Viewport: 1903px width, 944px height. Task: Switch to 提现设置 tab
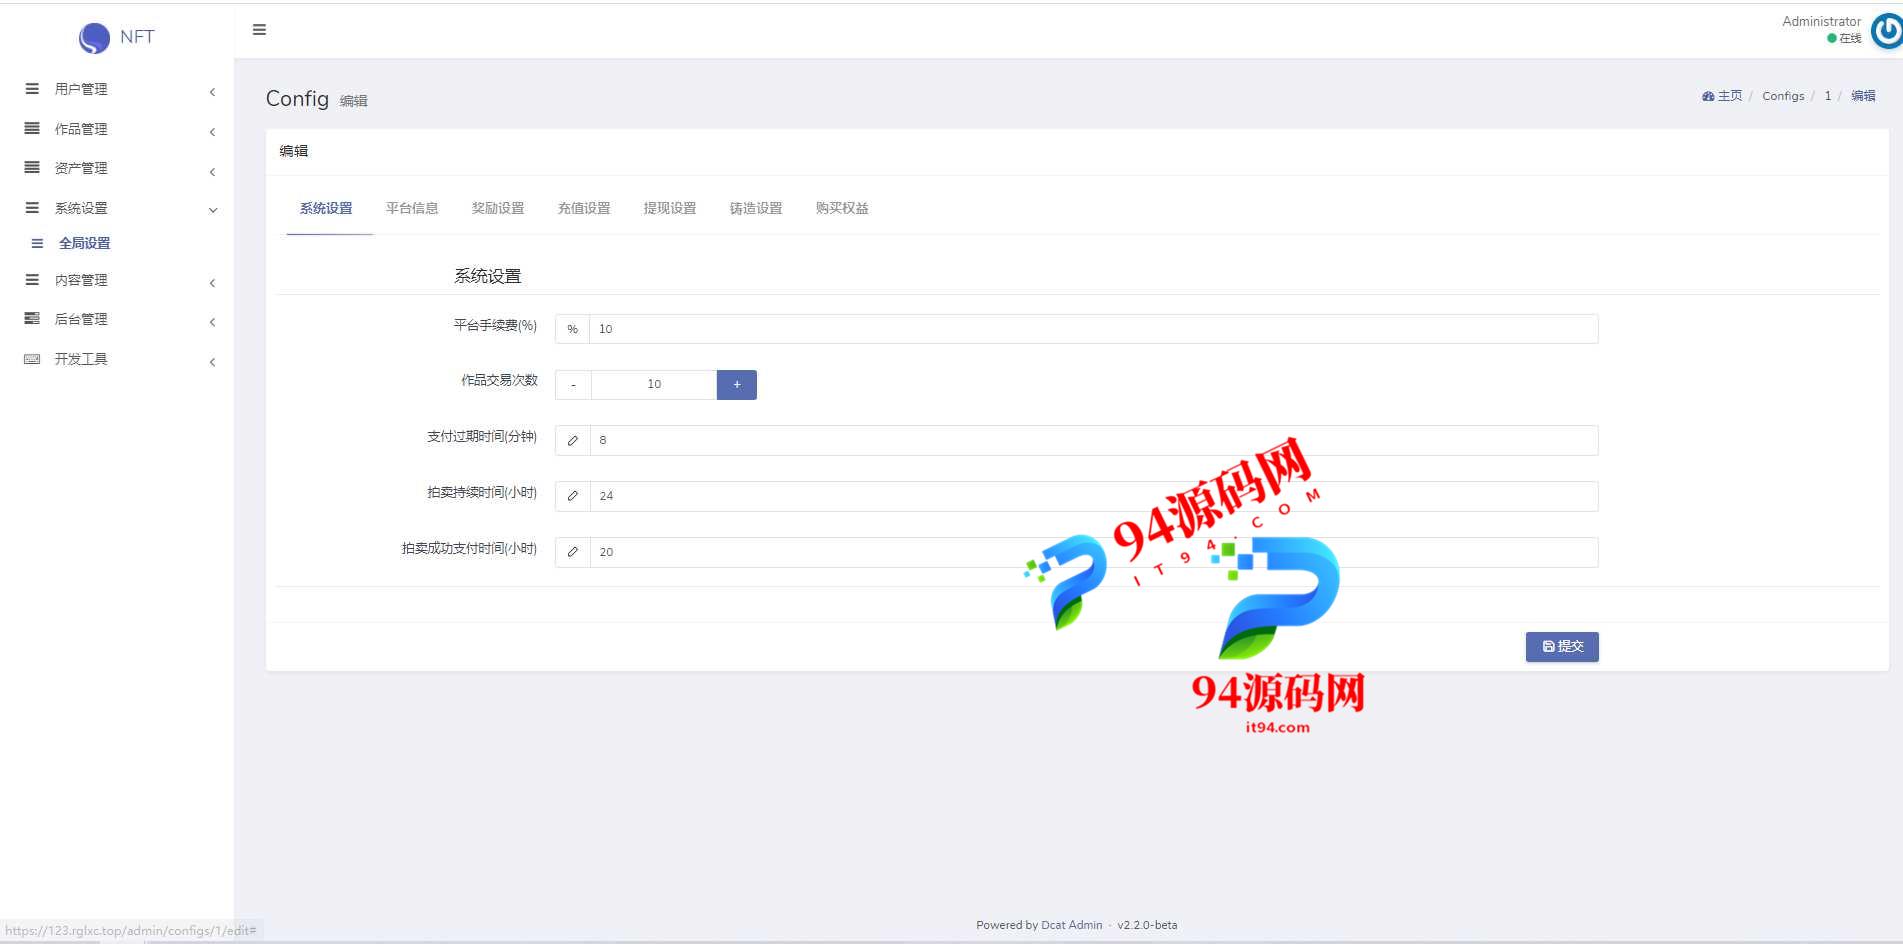(670, 208)
